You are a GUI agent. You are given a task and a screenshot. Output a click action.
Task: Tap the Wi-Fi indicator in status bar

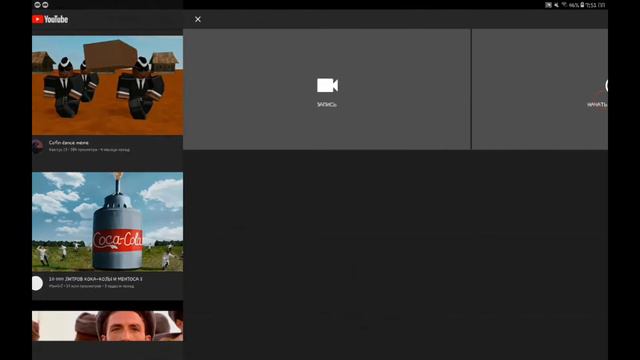564,5
